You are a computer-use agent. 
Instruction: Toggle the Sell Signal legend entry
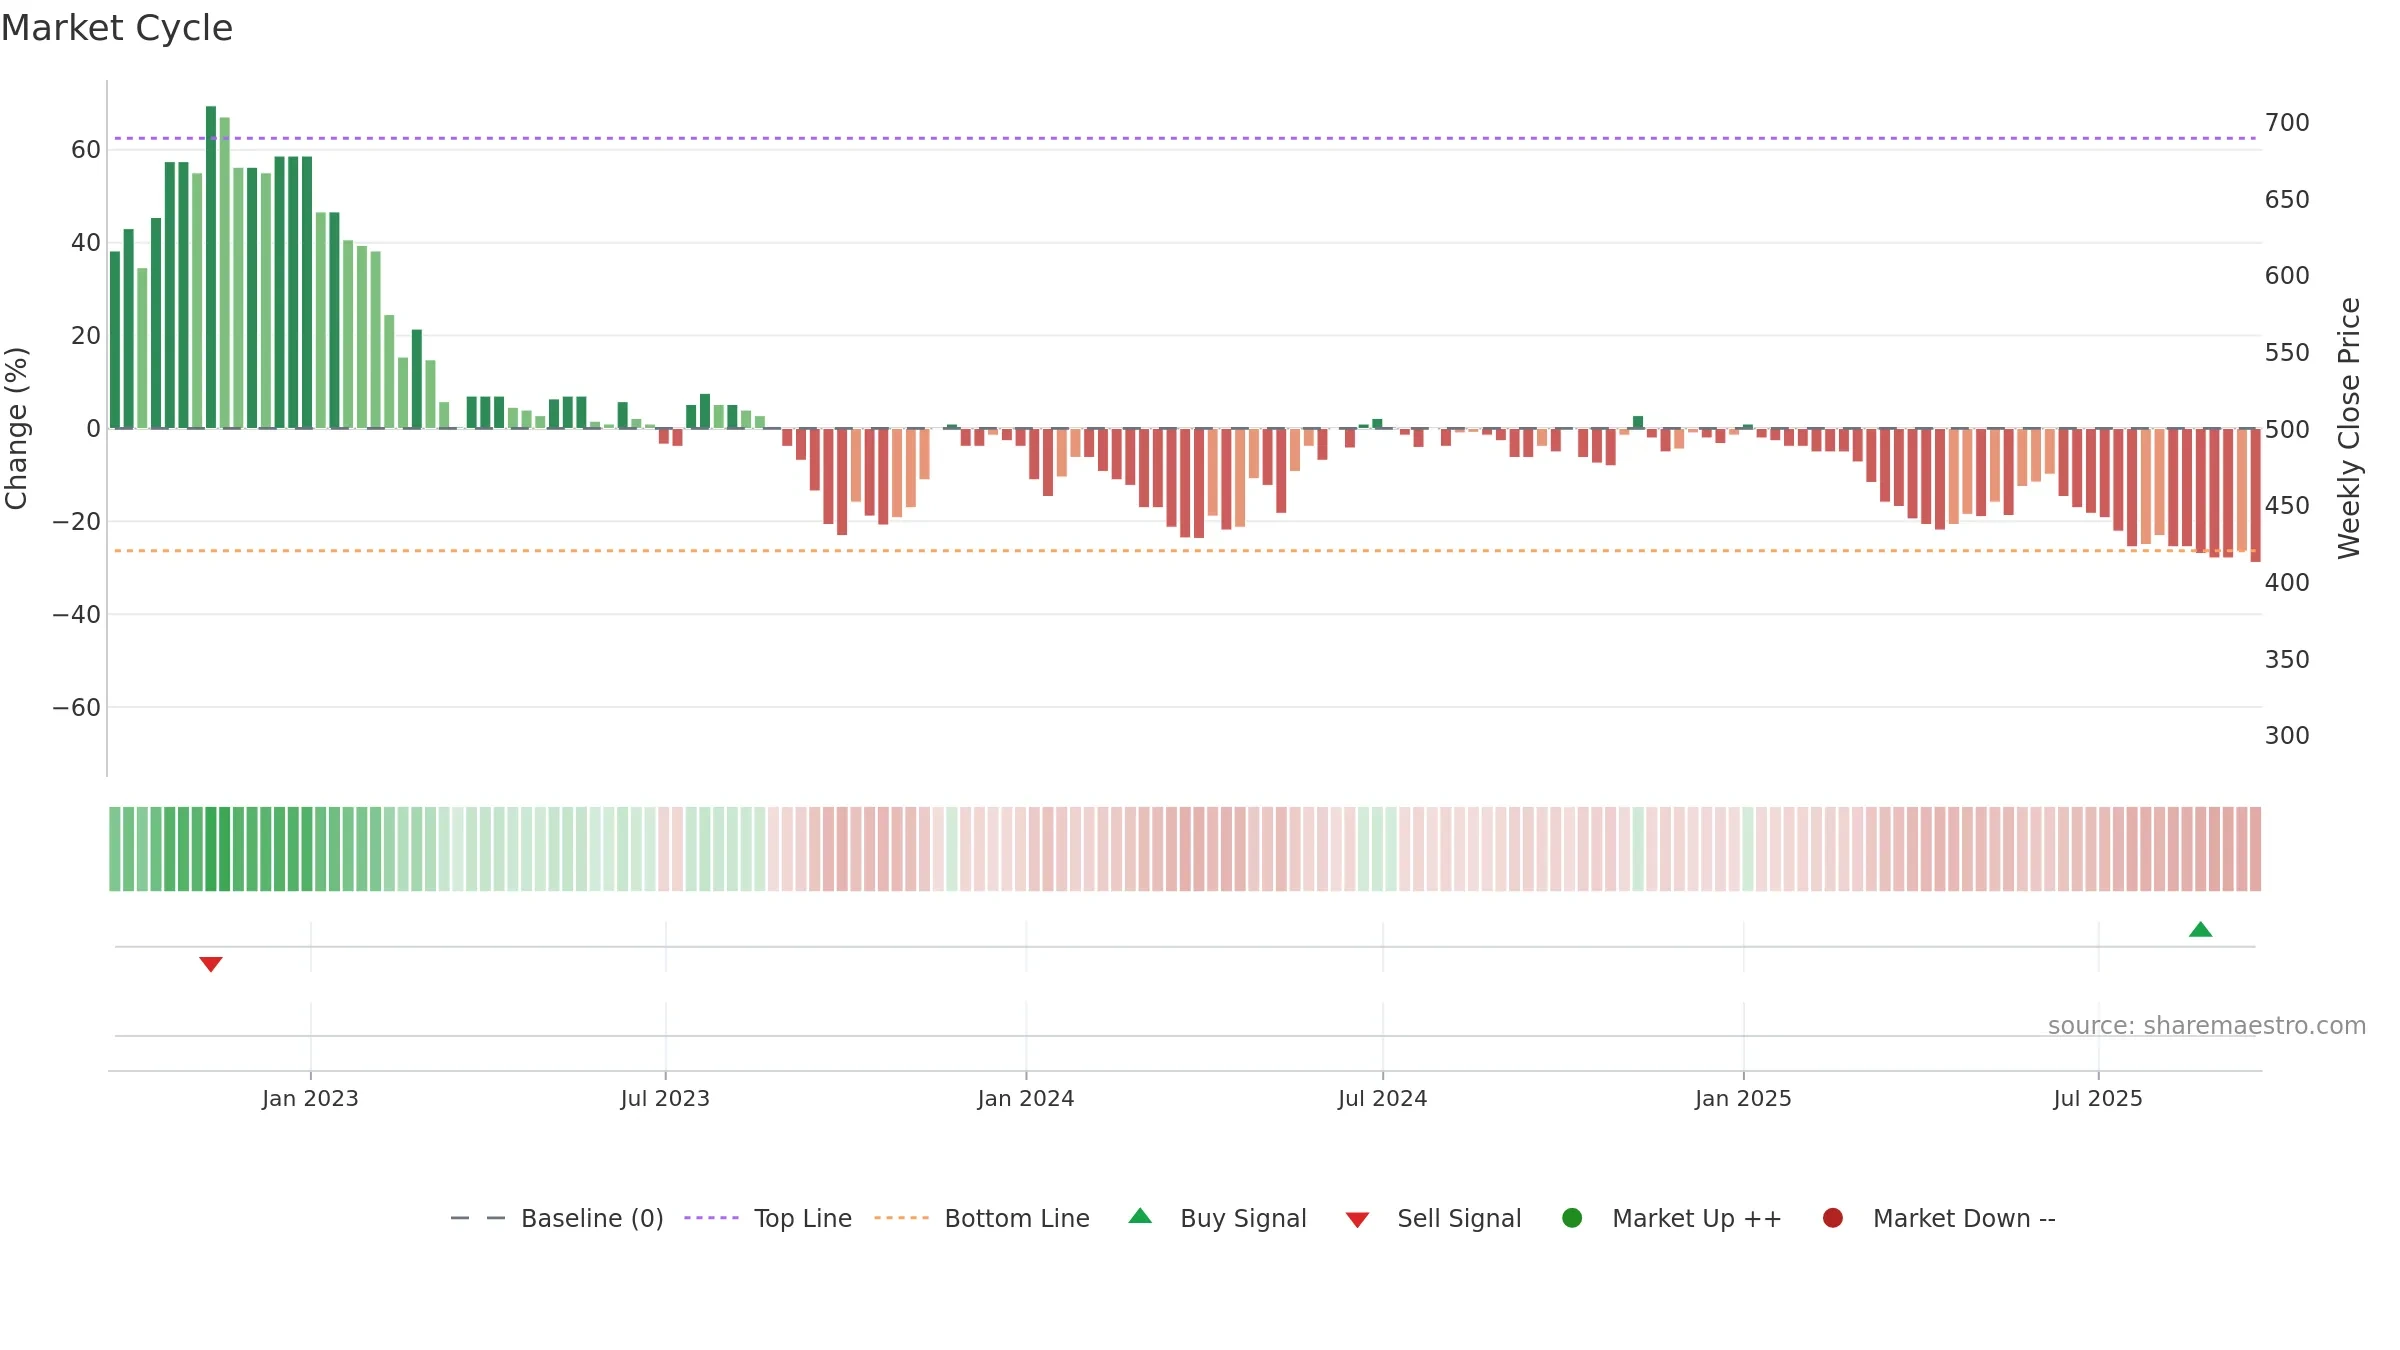[1433, 1218]
